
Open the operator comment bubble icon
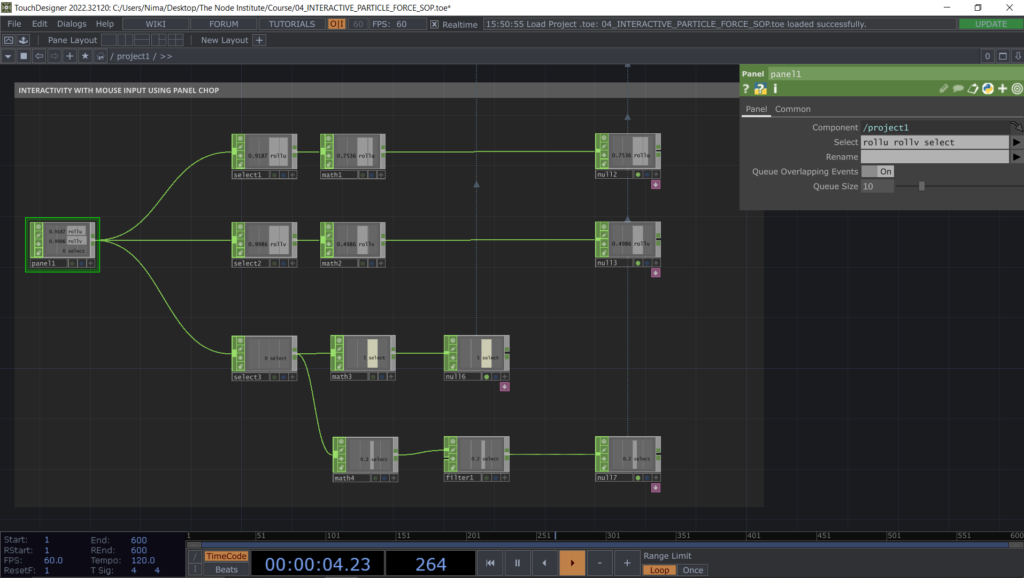[958, 89]
